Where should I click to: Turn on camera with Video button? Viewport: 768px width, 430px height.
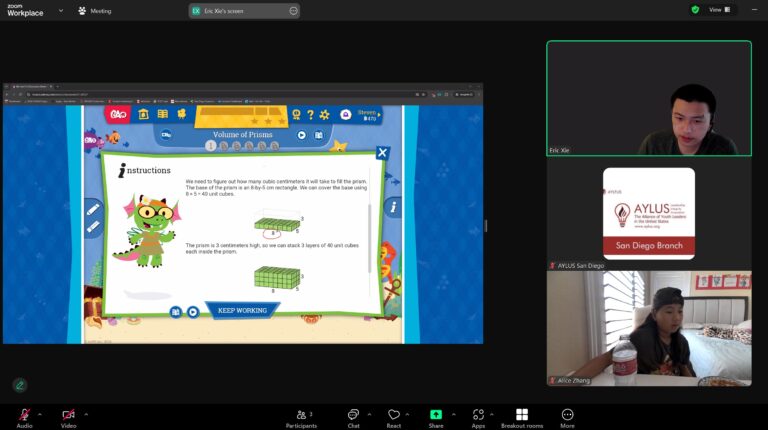(x=69, y=418)
